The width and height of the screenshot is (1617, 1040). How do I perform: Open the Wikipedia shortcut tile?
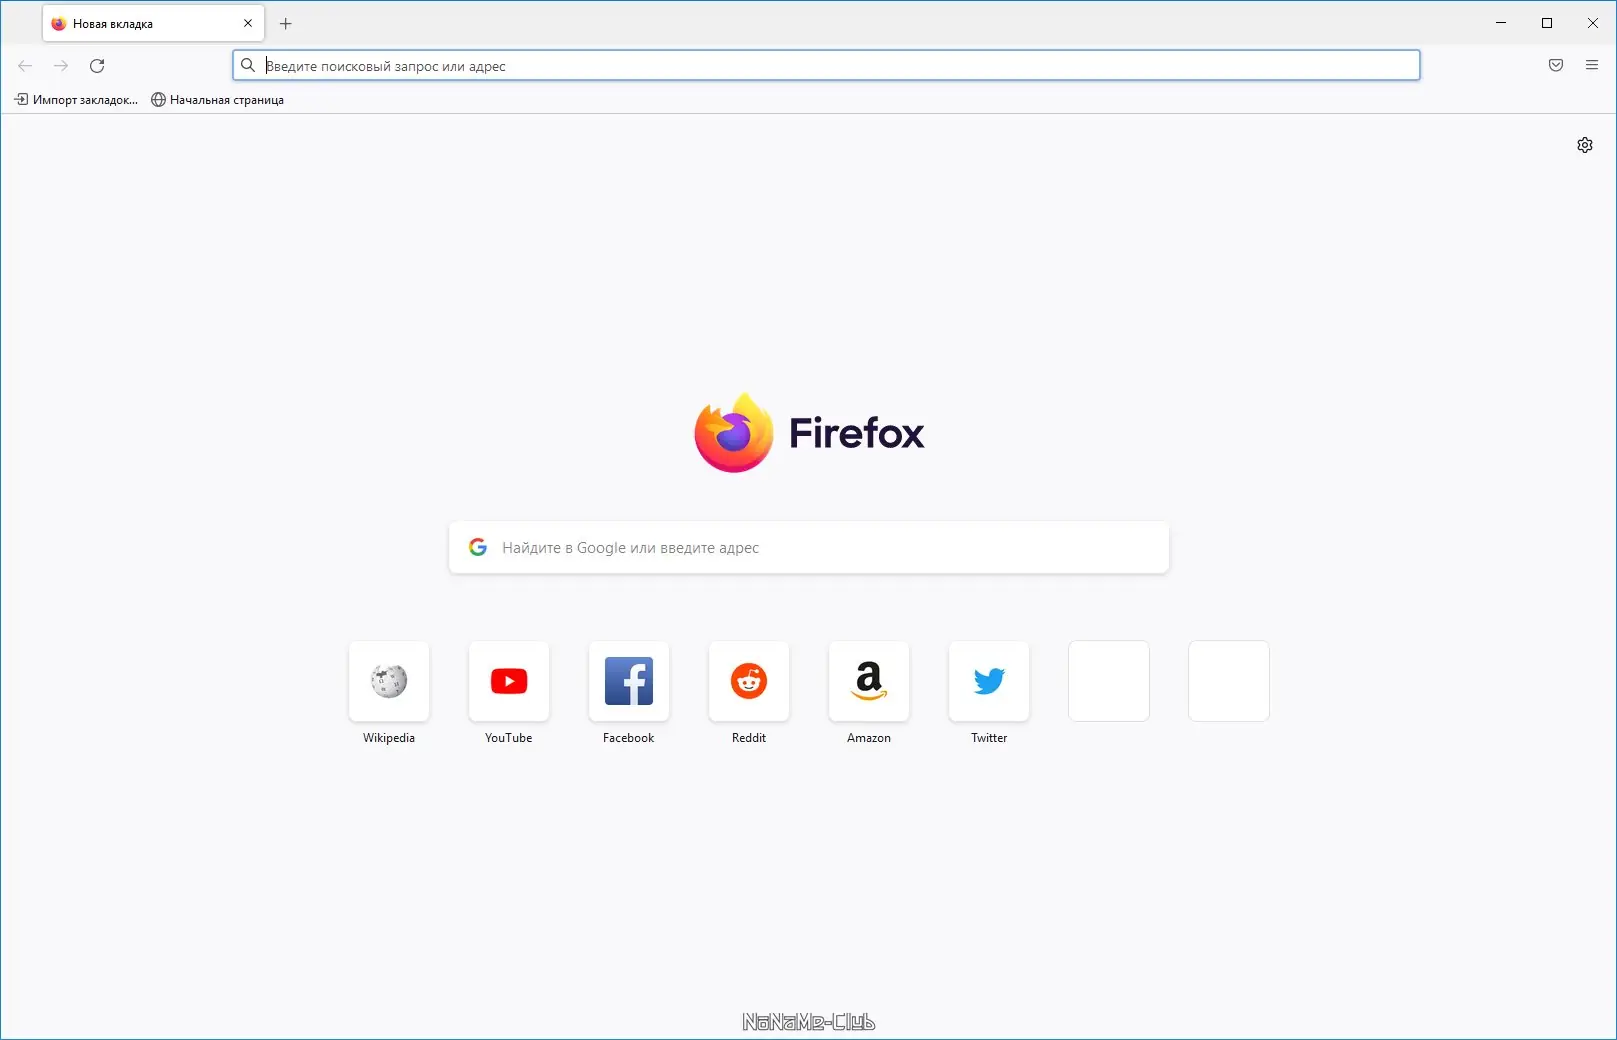point(388,681)
